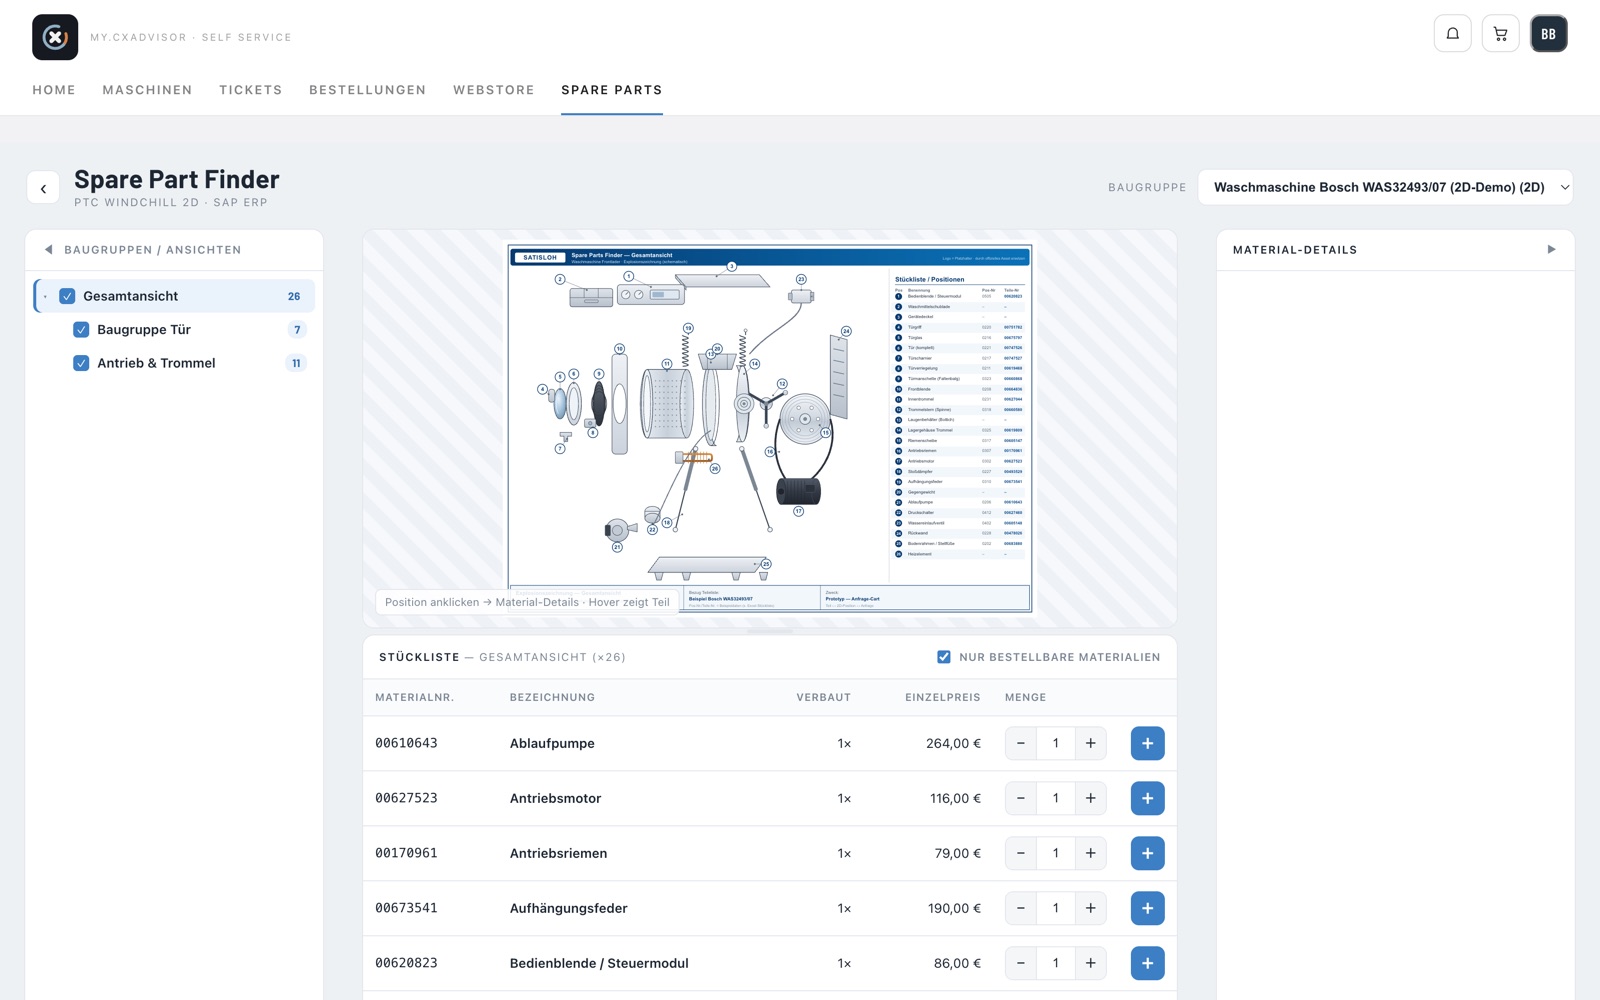Click the cxadvisor logo icon

[x=55, y=37]
